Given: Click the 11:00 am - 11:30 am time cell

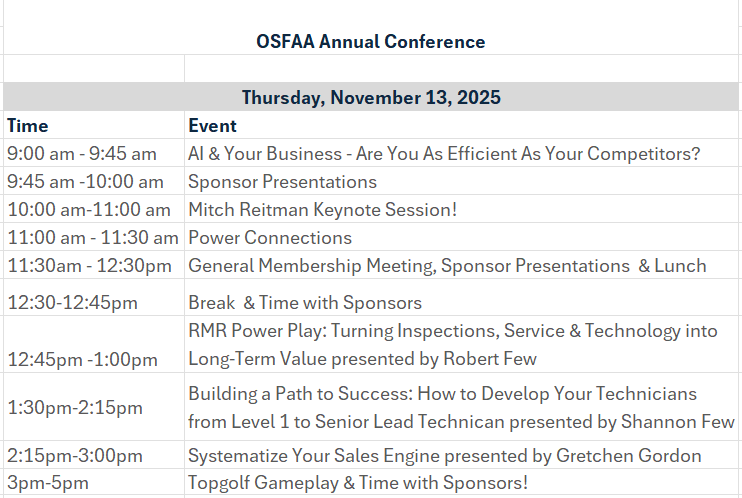Looking at the screenshot, I should (x=93, y=238).
